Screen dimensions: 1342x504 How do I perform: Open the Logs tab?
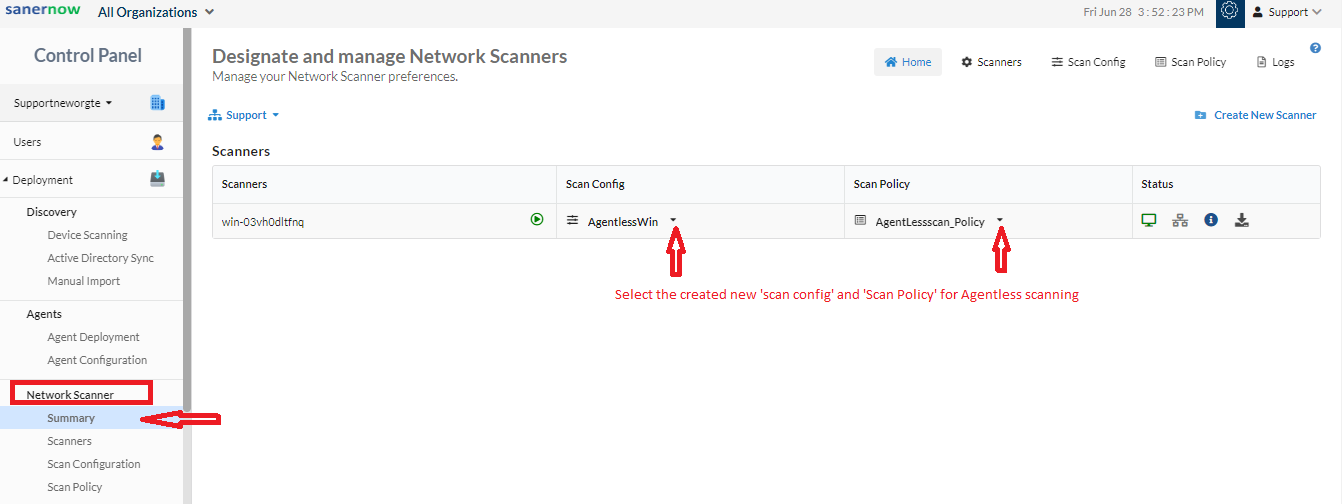pyautogui.click(x=1275, y=62)
